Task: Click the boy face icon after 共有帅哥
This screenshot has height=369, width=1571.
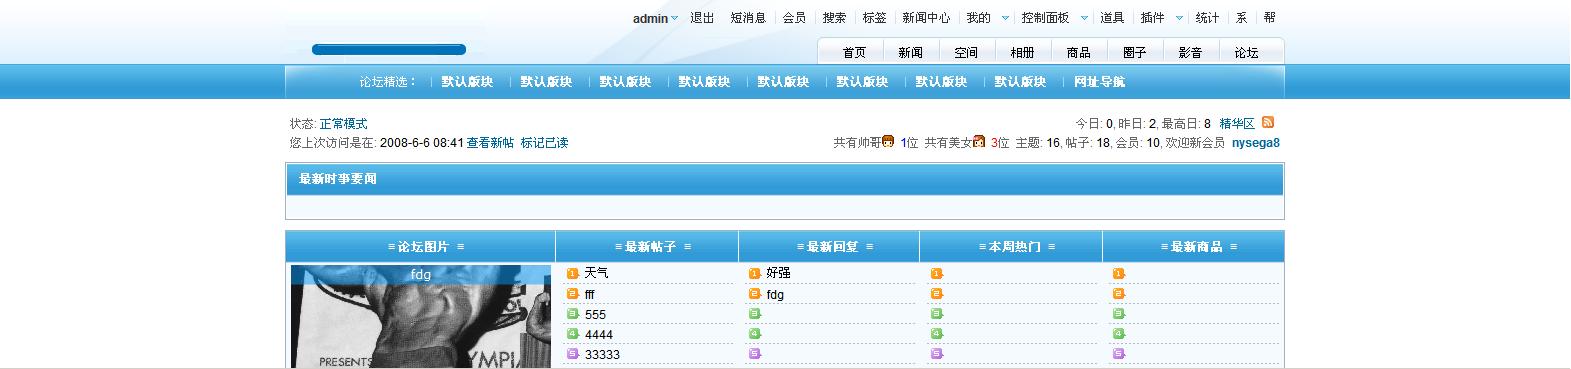Action: coord(888,142)
